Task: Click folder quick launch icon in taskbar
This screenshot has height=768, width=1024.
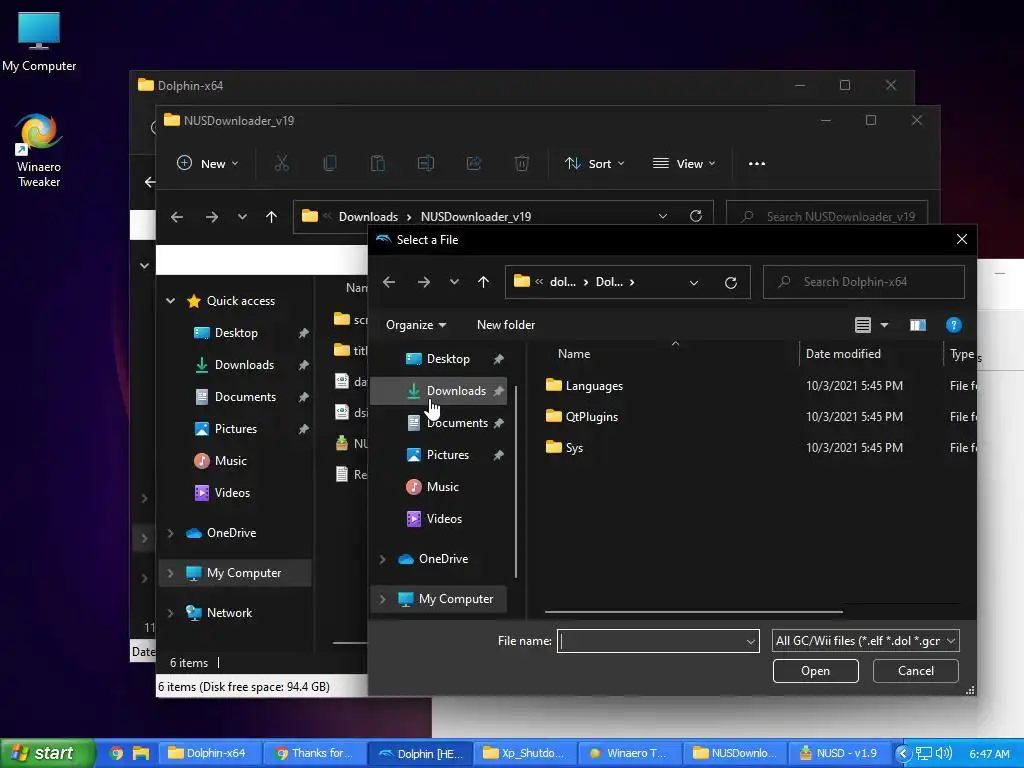Action: point(141,753)
